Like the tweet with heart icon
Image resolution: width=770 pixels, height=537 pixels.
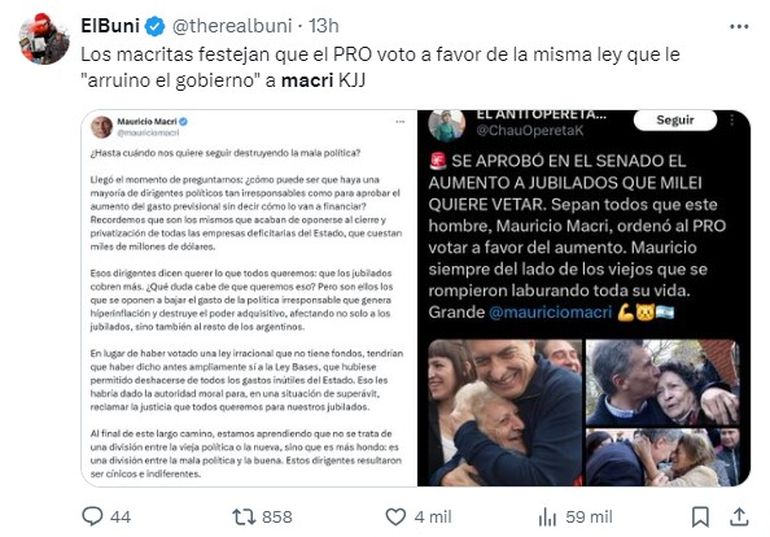395,517
